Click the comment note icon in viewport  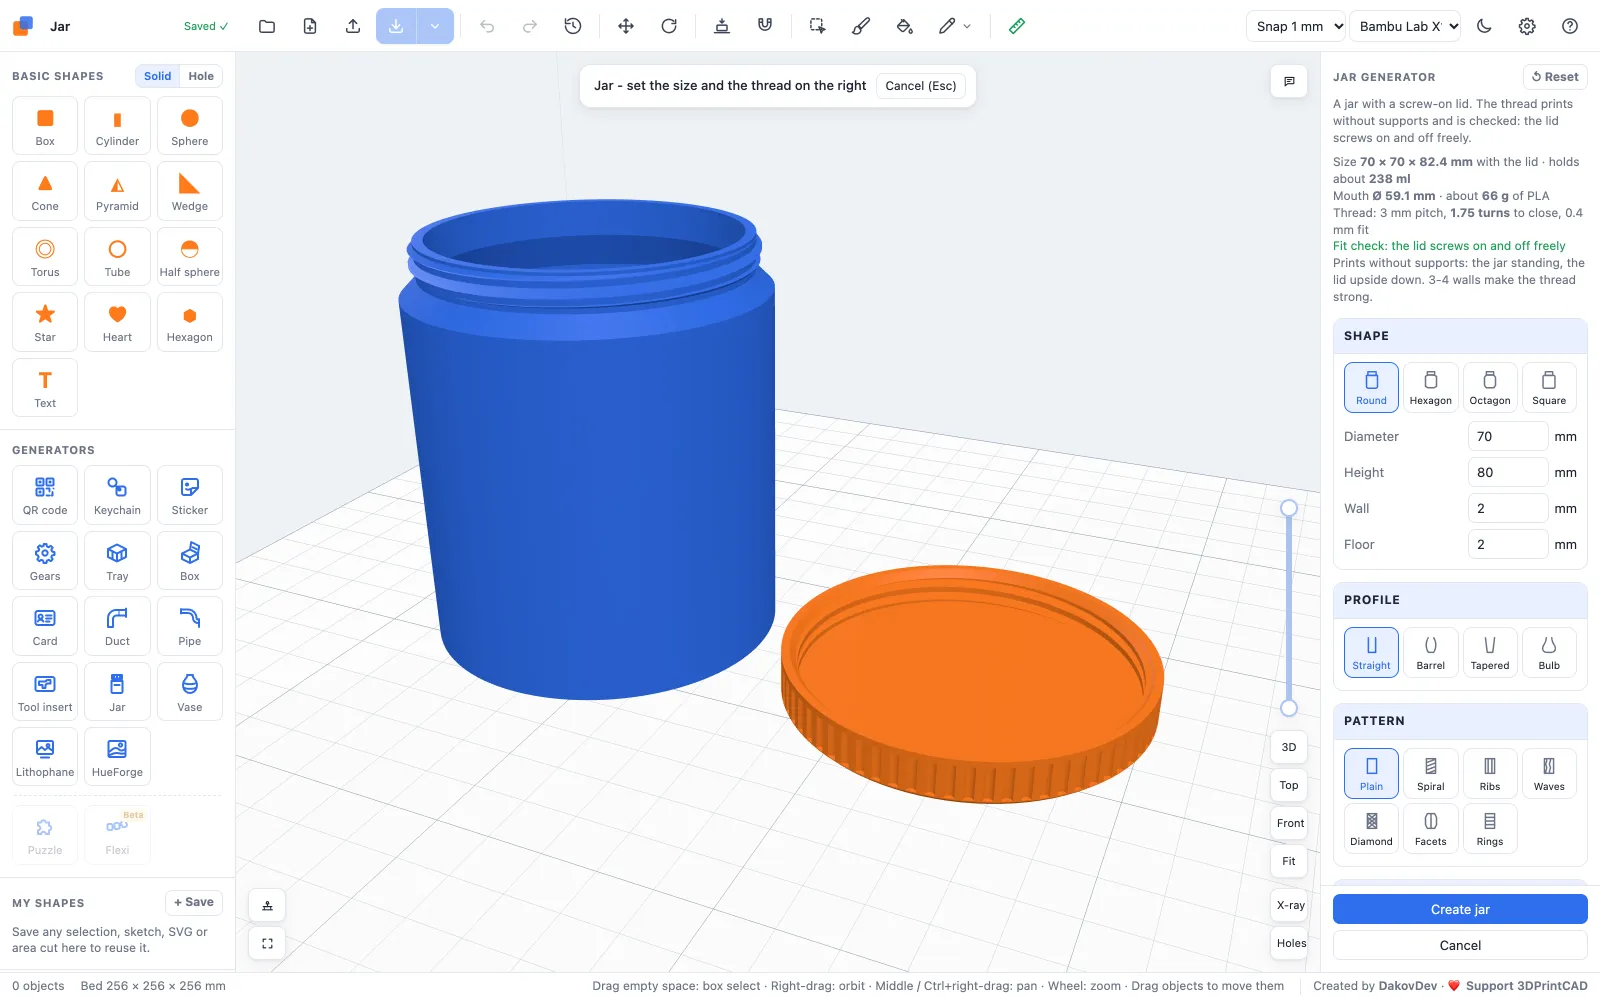coord(1289,81)
